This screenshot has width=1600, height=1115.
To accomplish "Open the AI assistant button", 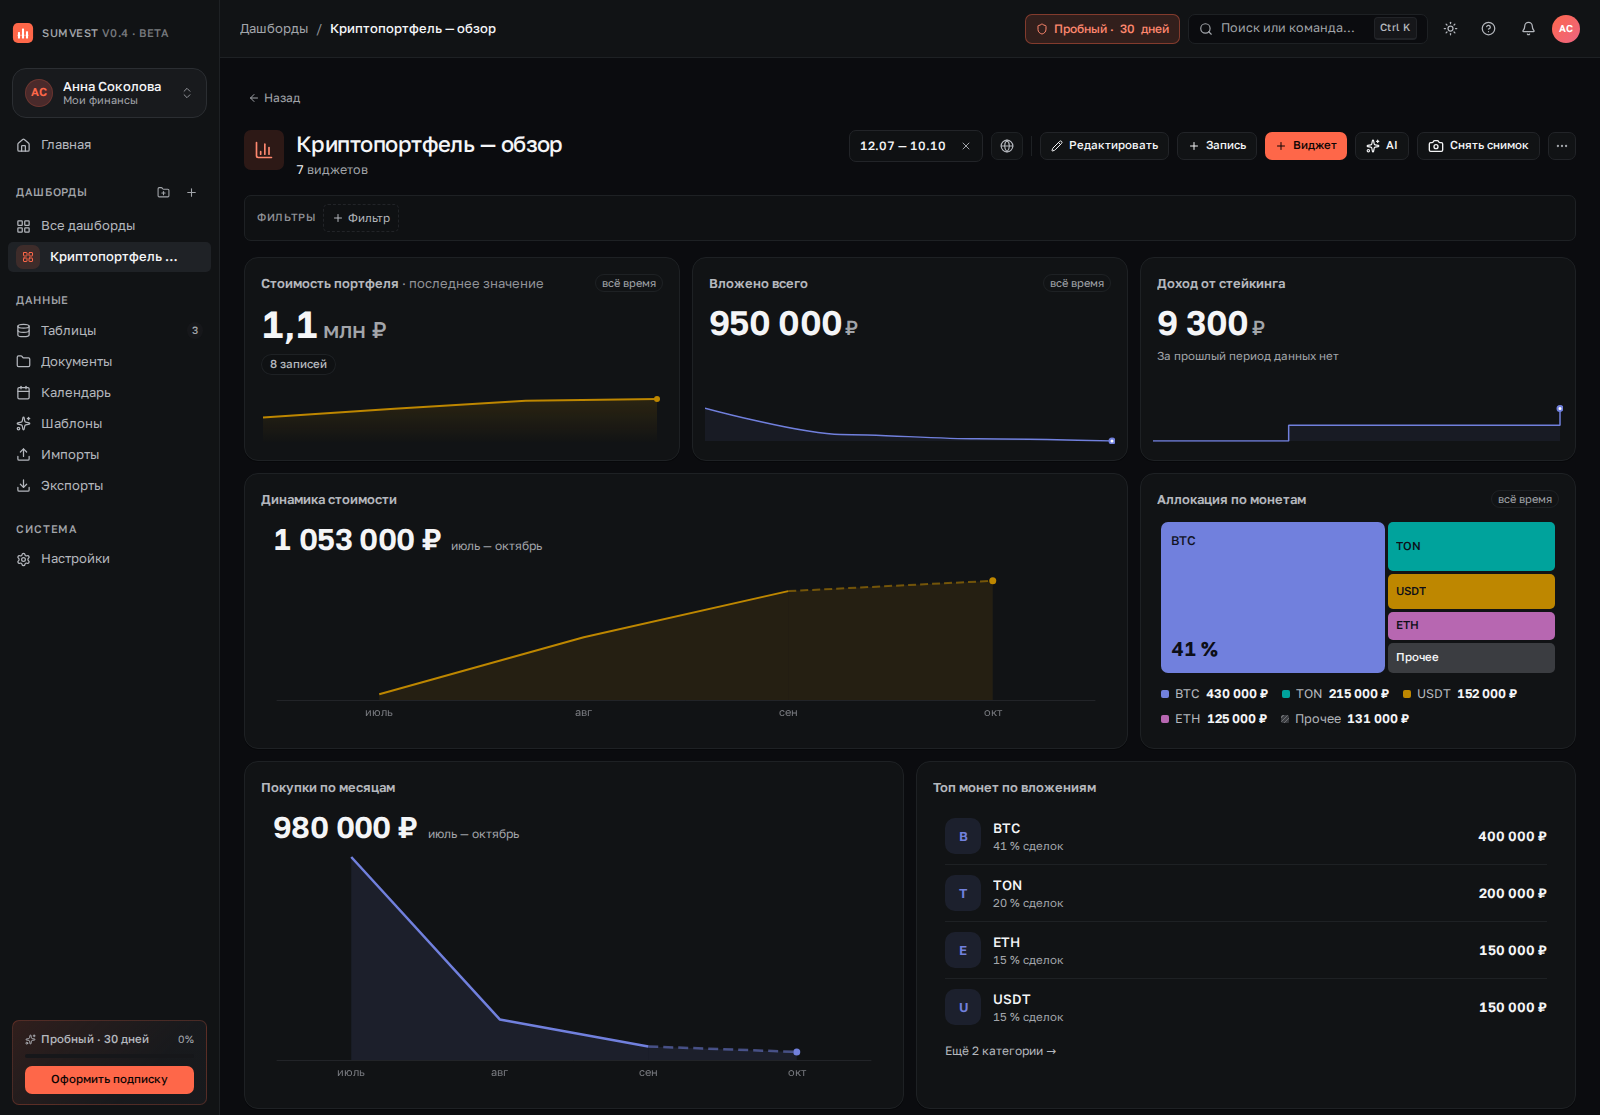I will click(x=1382, y=146).
